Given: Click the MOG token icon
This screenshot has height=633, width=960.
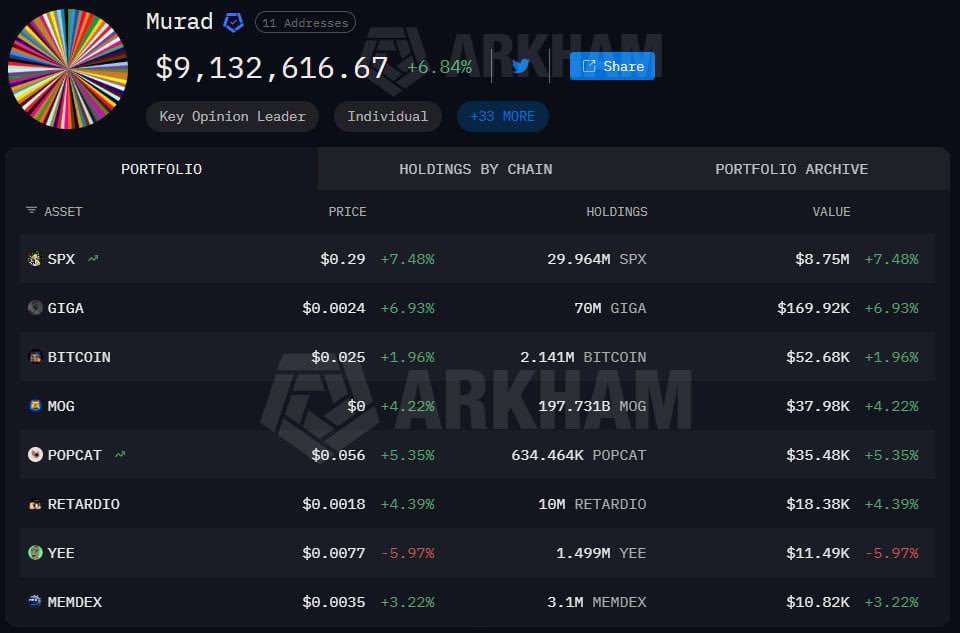Looking at the screenshot, I should [35, 405].
